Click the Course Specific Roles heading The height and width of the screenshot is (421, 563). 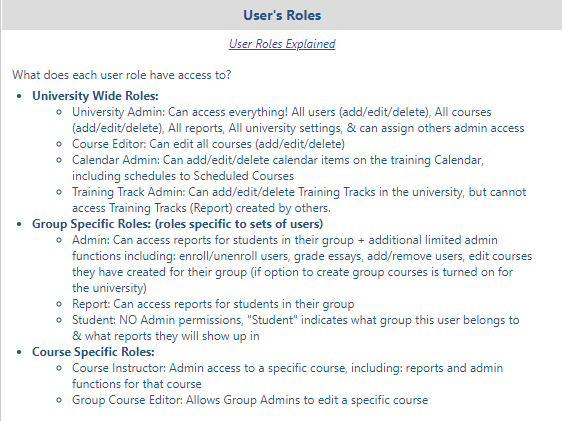tap(93, 352)
